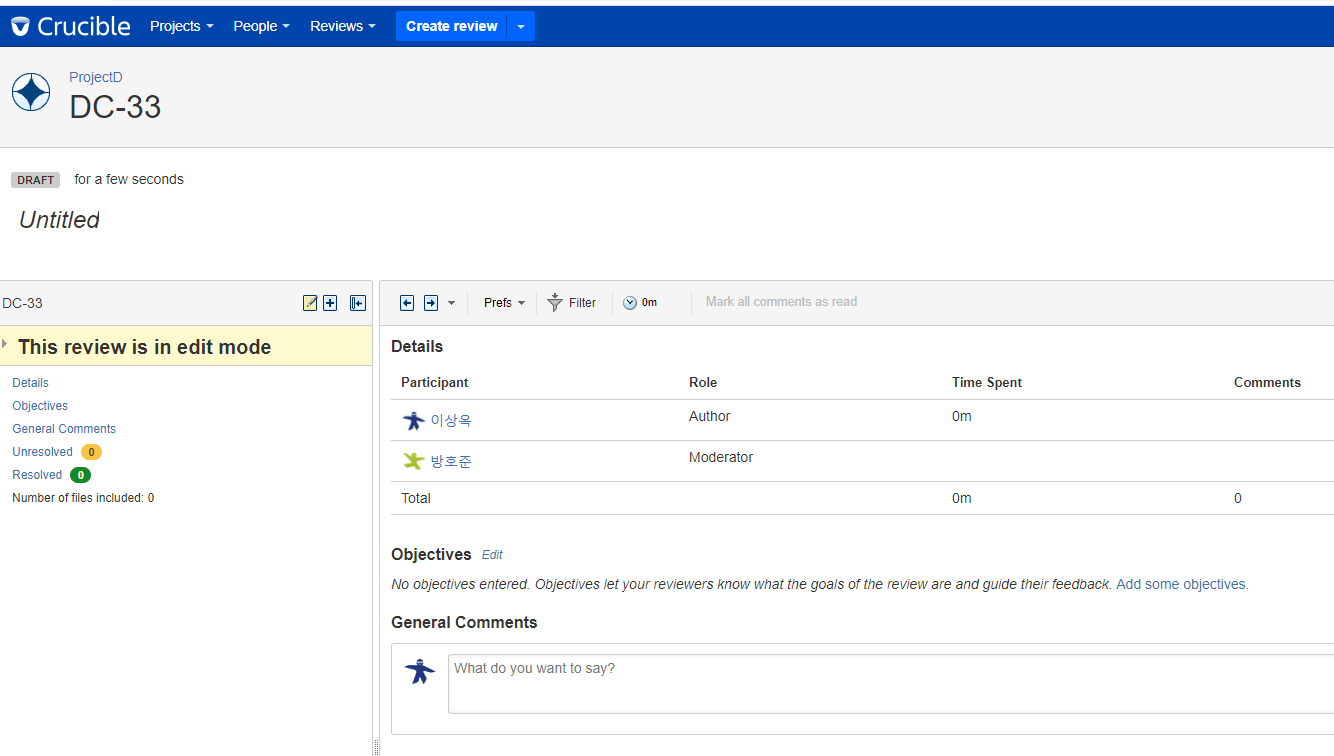Open the People menu

pyautogui.click(x=262, y=26)
